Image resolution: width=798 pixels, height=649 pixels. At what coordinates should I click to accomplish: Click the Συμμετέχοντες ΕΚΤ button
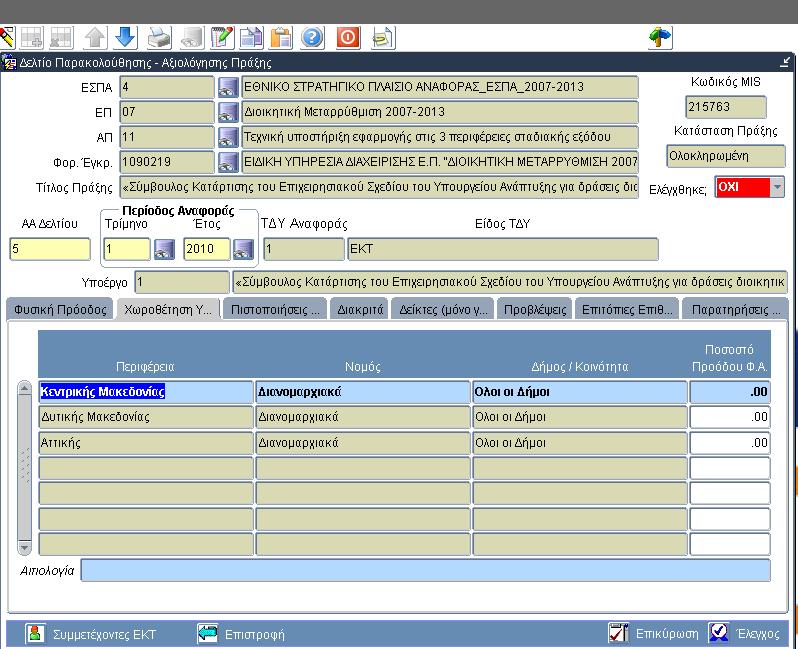click(x=92, y=634)
